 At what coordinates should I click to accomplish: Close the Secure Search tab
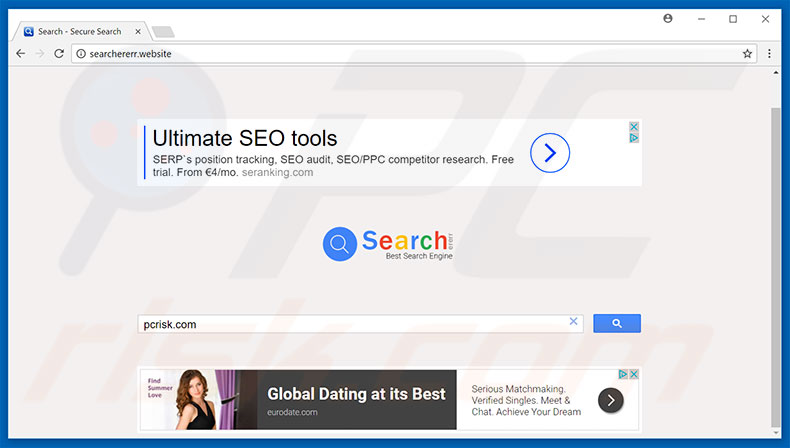(138, 31)
